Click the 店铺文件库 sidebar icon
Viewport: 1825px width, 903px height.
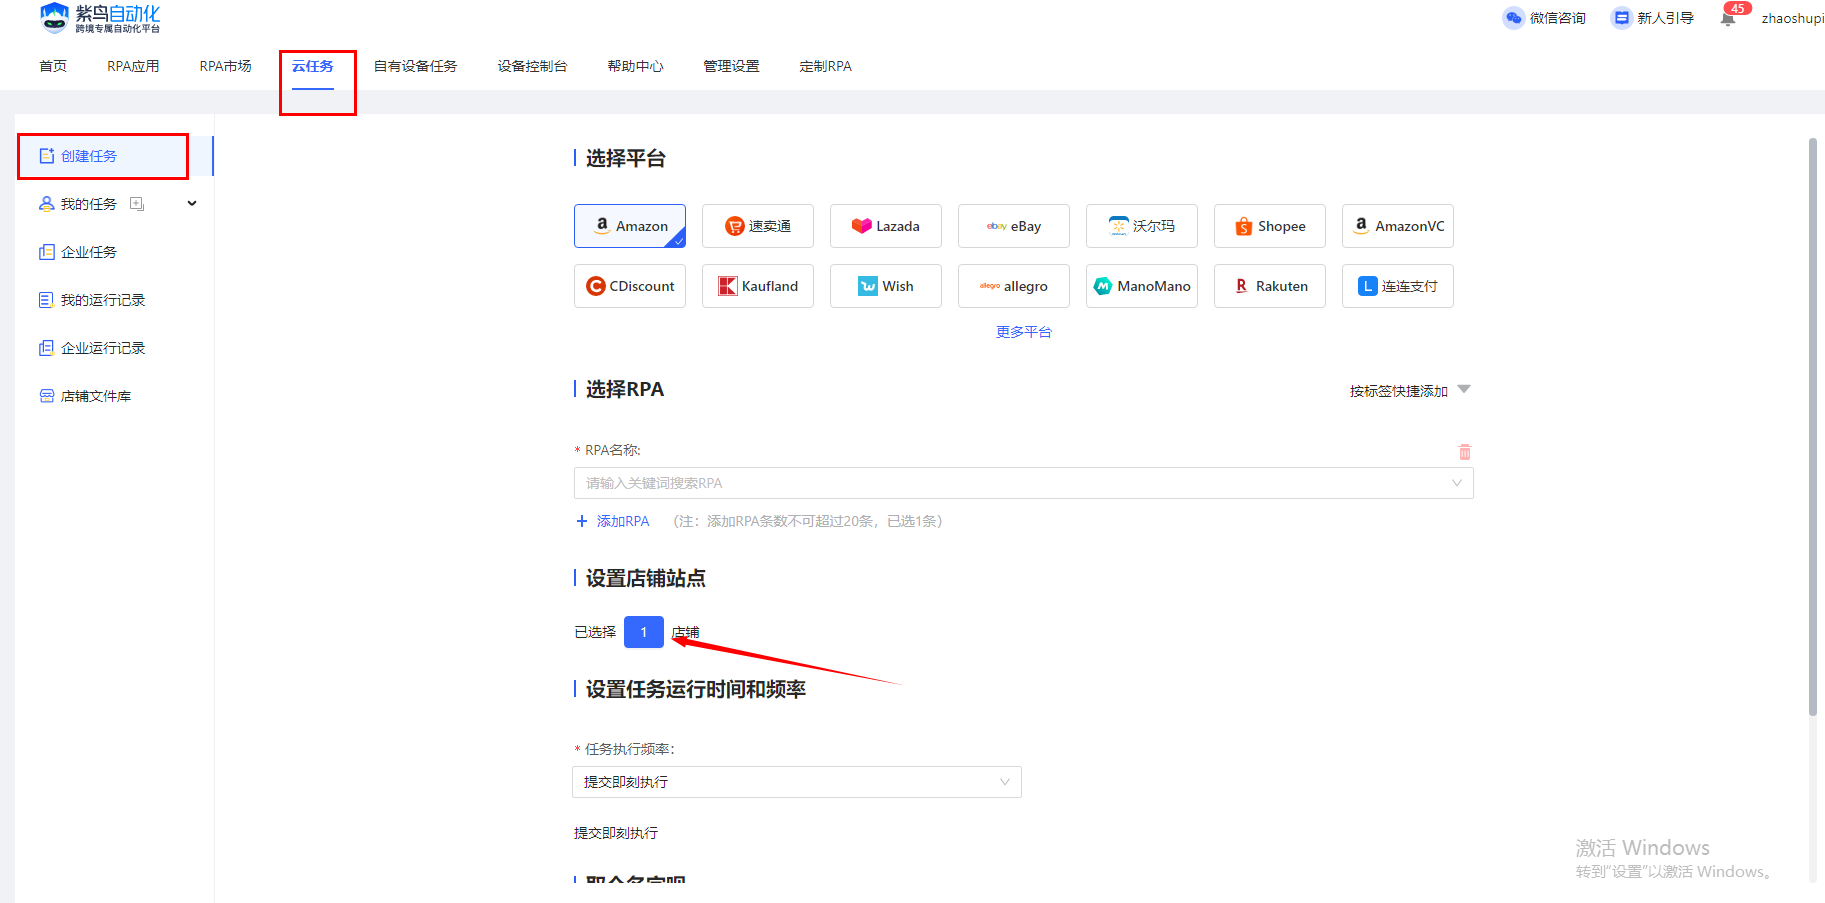point(47,396)
